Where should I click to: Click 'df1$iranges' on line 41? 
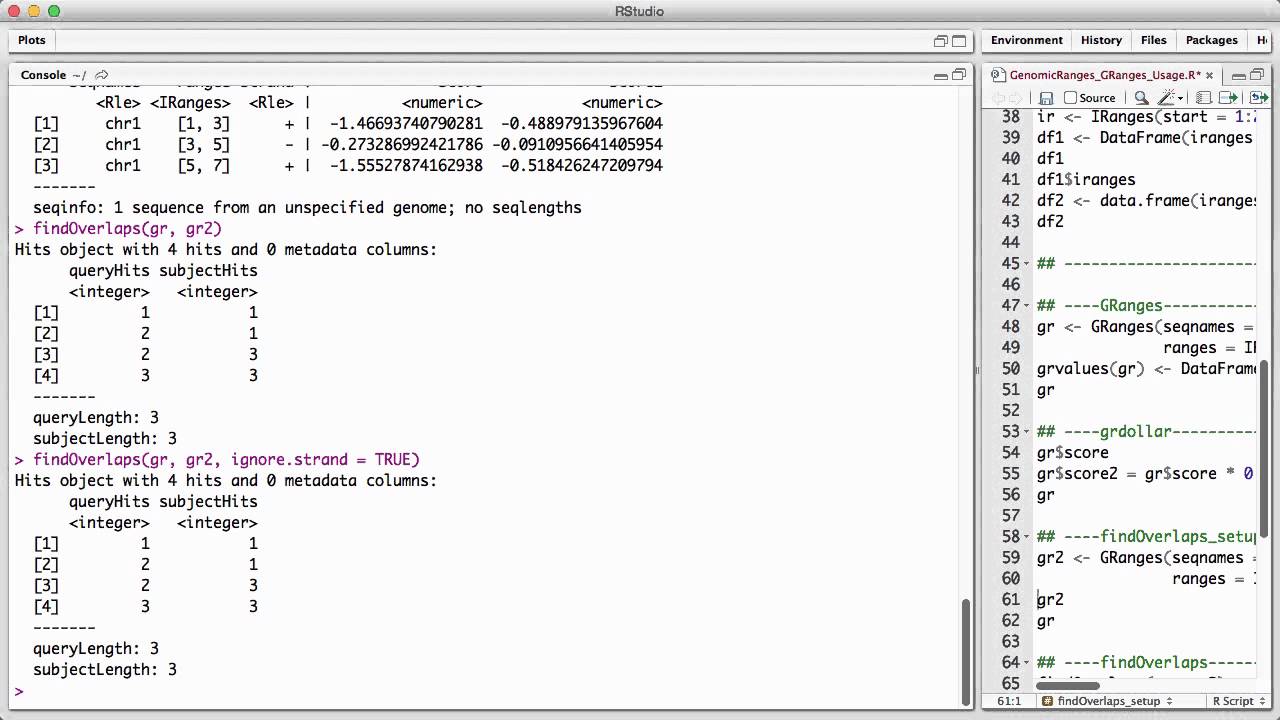click(x=1086, y=180)
